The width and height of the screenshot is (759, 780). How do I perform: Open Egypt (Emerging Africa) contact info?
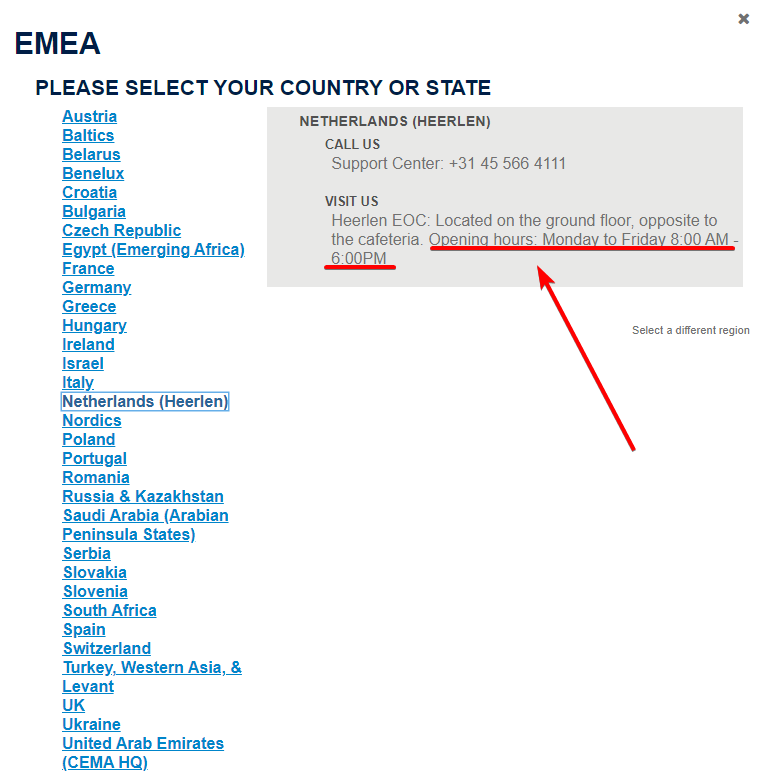[153, 249]
